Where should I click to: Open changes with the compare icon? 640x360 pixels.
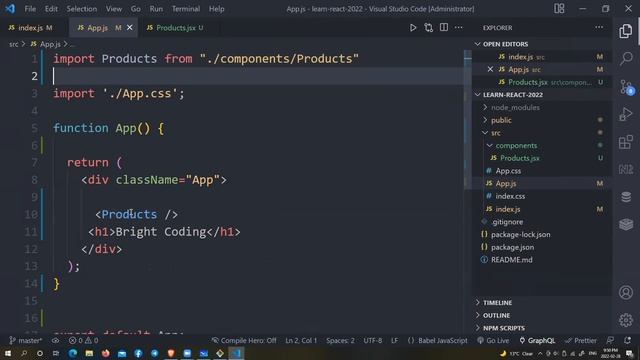pyautogui.click(x=429, y=28)
